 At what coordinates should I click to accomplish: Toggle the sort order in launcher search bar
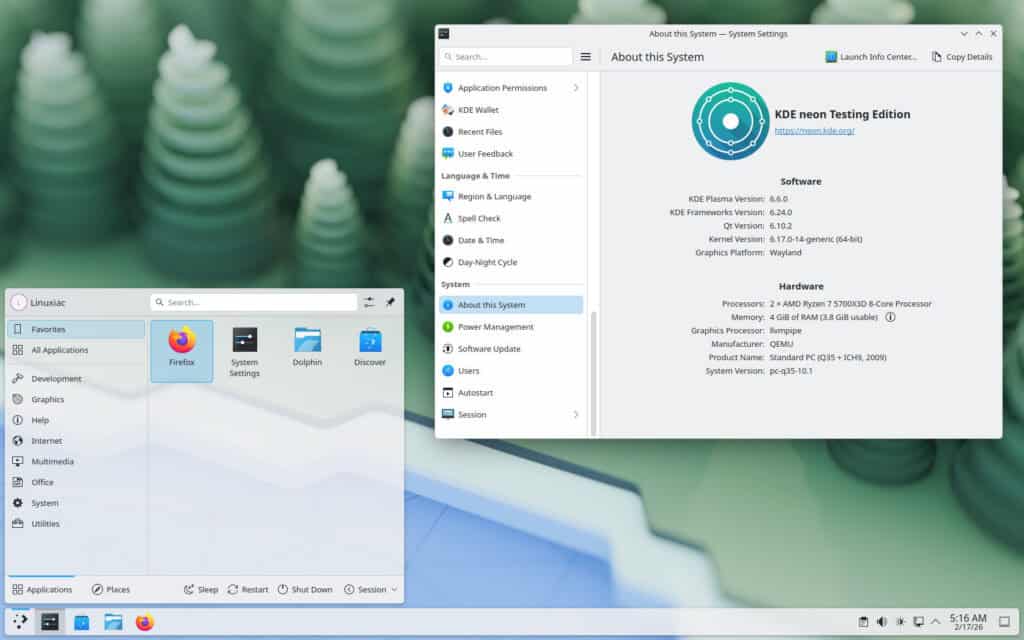(x=368, y=302)
